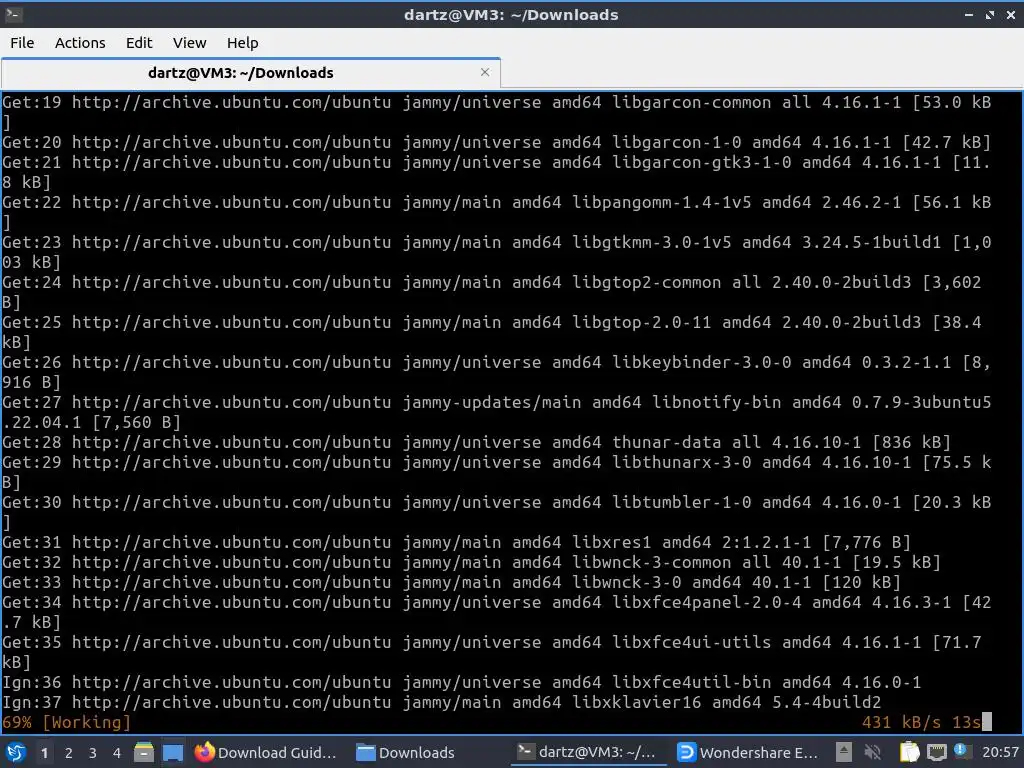Switch to the Wondershare EdrawMax window
Screen dimensions: 1024x768
(748, 752)
